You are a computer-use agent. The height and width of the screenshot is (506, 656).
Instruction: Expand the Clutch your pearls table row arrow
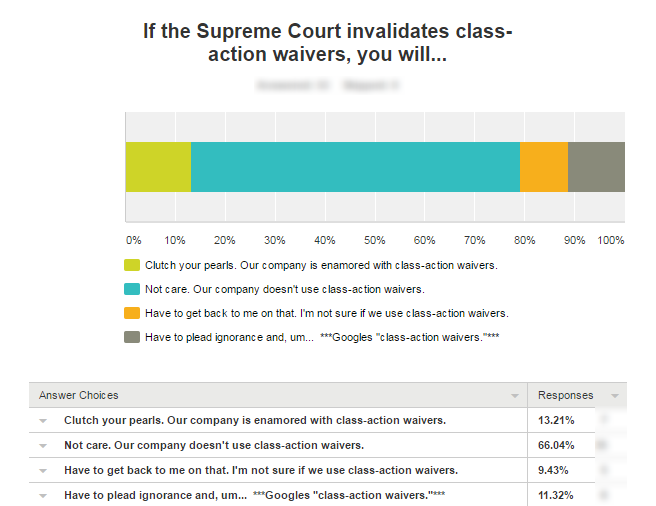[43, 421]
